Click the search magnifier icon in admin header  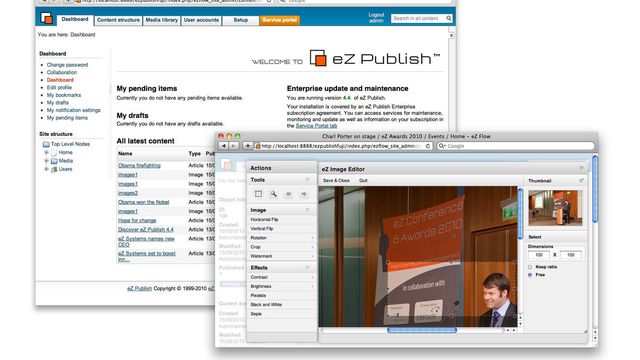click(x=449, y=18)
